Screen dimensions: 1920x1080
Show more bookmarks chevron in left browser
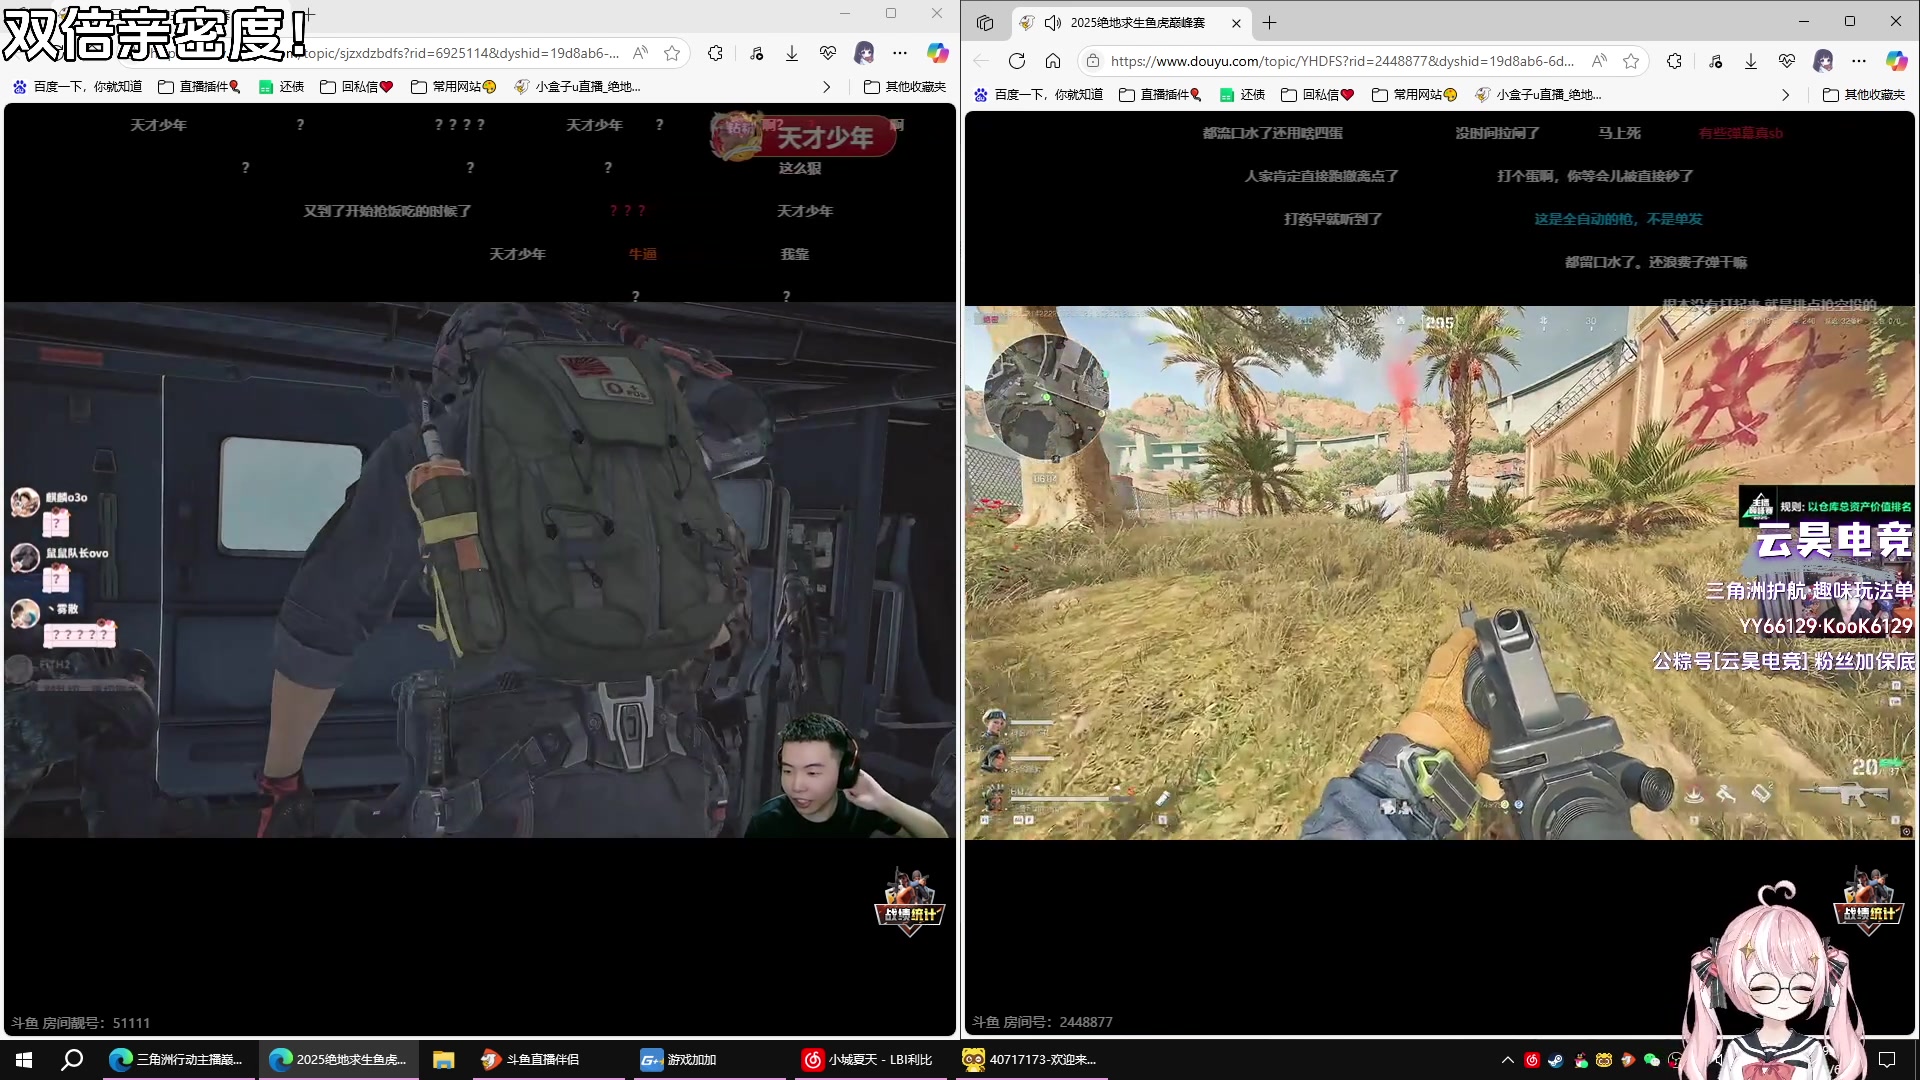(826, 87)
